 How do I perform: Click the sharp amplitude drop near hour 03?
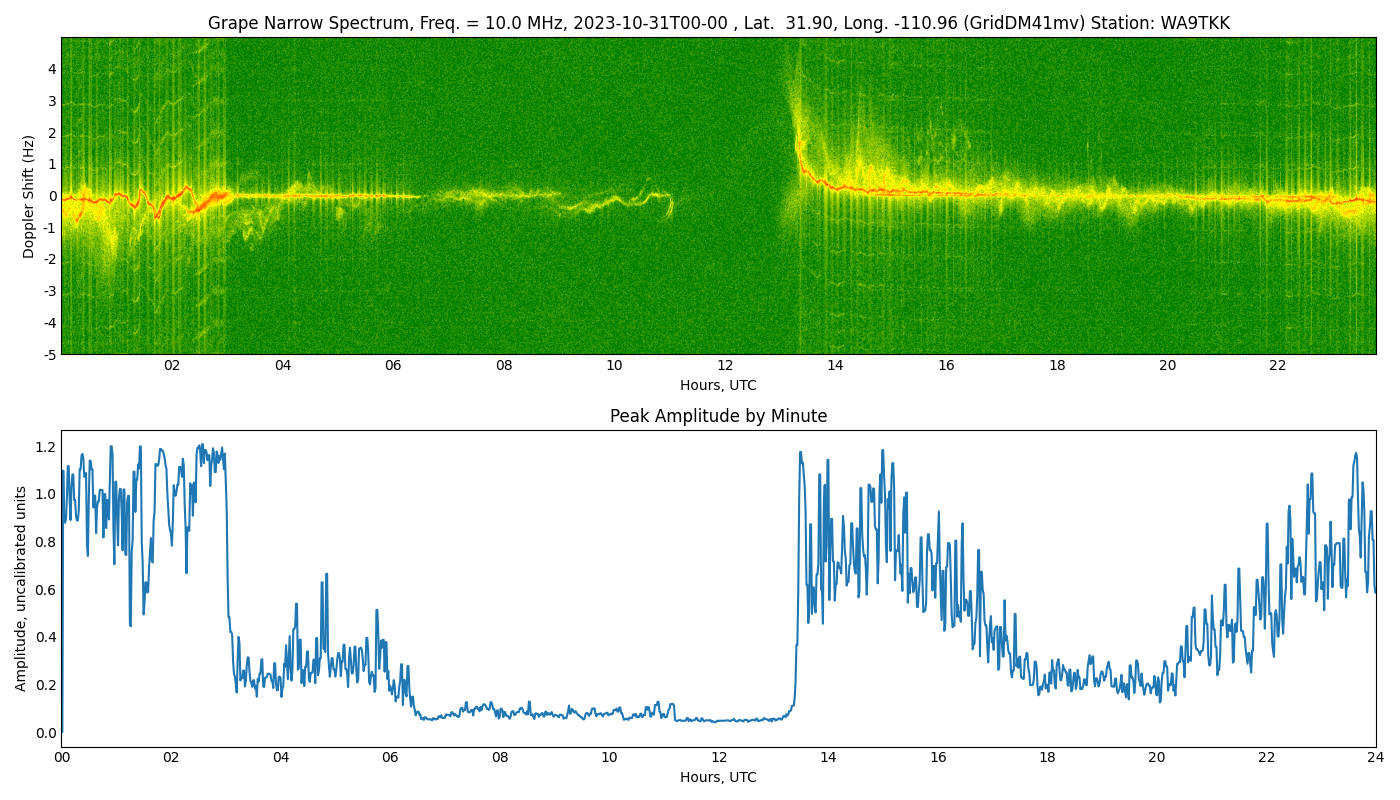pyautogui.click(x=227, y=560)
